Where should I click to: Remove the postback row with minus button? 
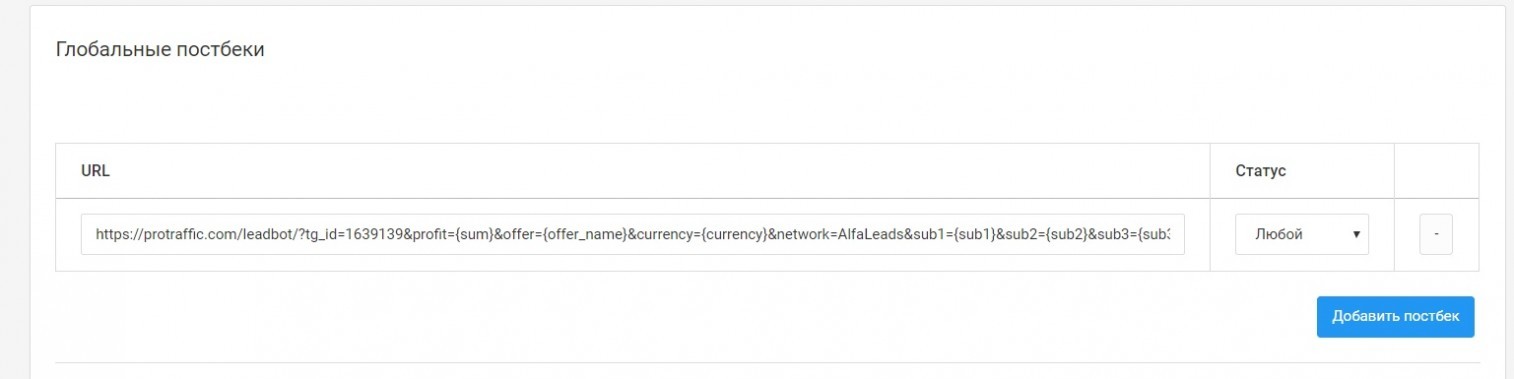click(1436, 234)
